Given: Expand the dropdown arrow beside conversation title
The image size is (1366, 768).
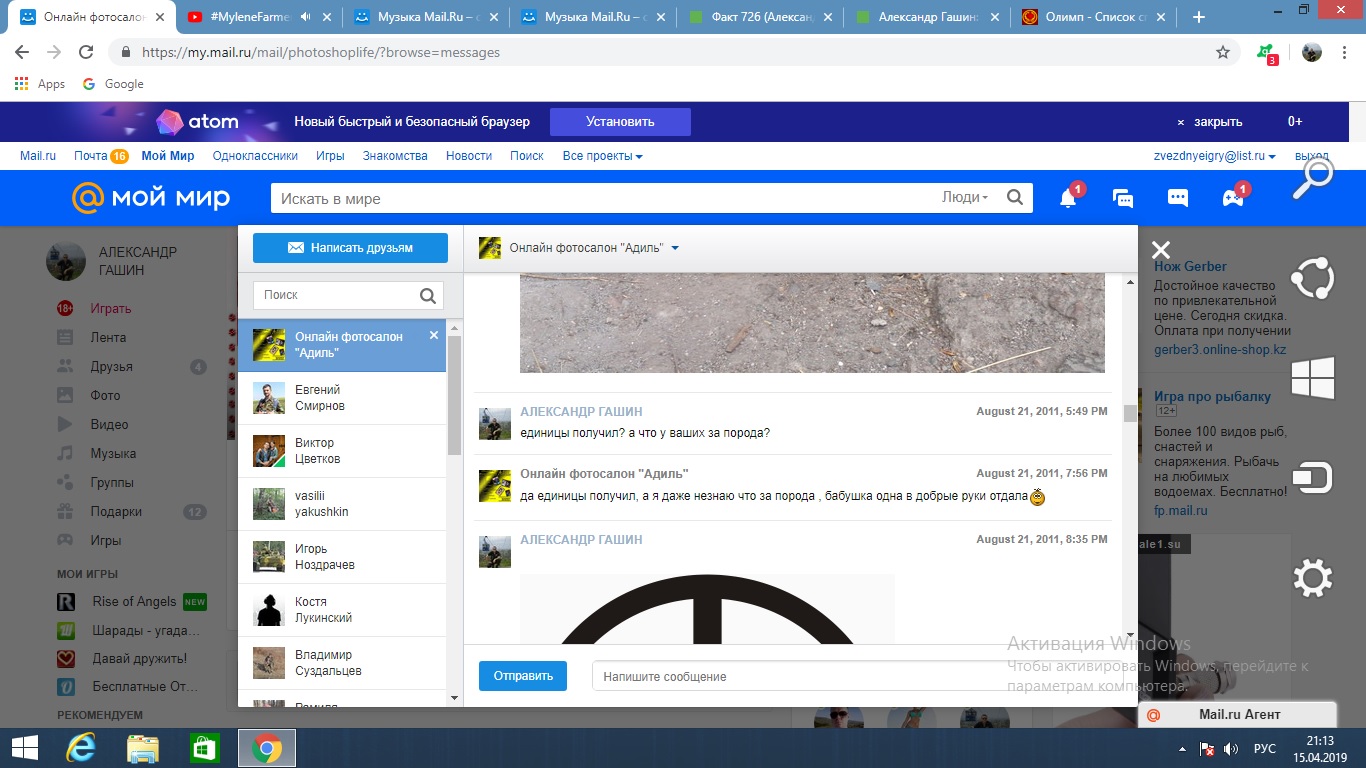Looking at the screenshot, I should click(x=675, y=248).
